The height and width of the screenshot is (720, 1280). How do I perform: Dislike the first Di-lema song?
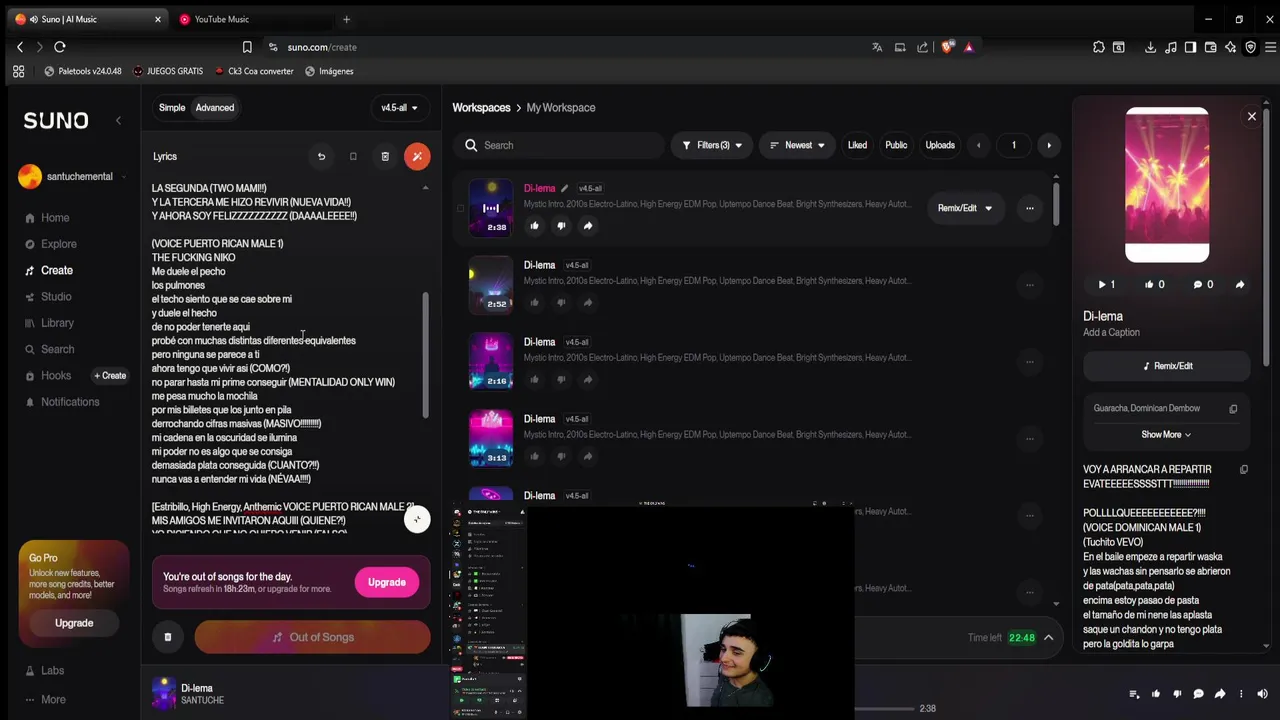(561, 226)
